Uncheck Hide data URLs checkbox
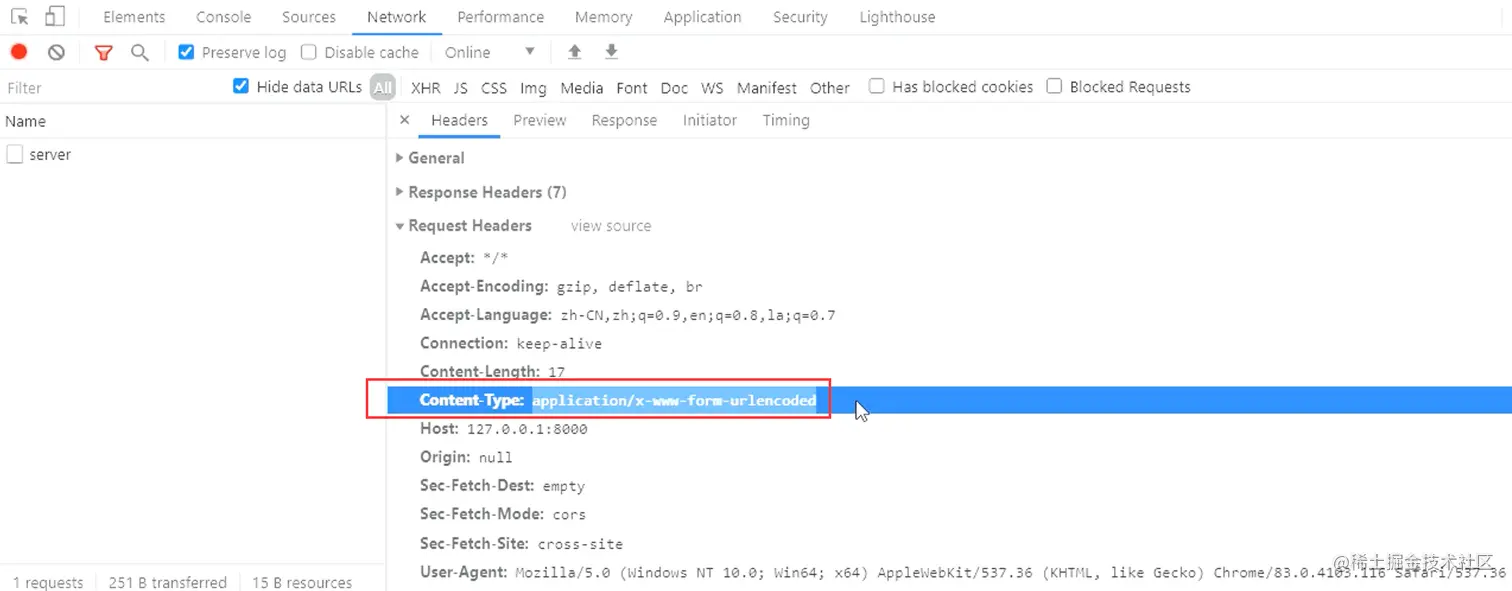The height and width of the screenshot is (591, 1512). [241, 86]
